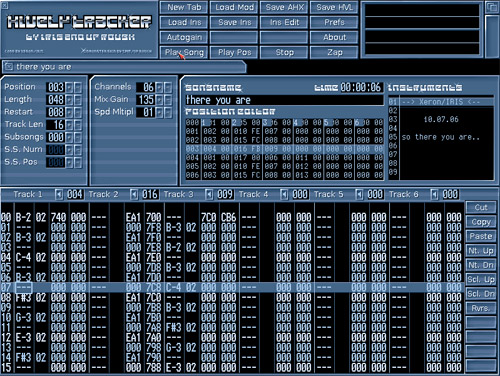Decrease the Mix Gain value stepper

[x=168, y=100]
